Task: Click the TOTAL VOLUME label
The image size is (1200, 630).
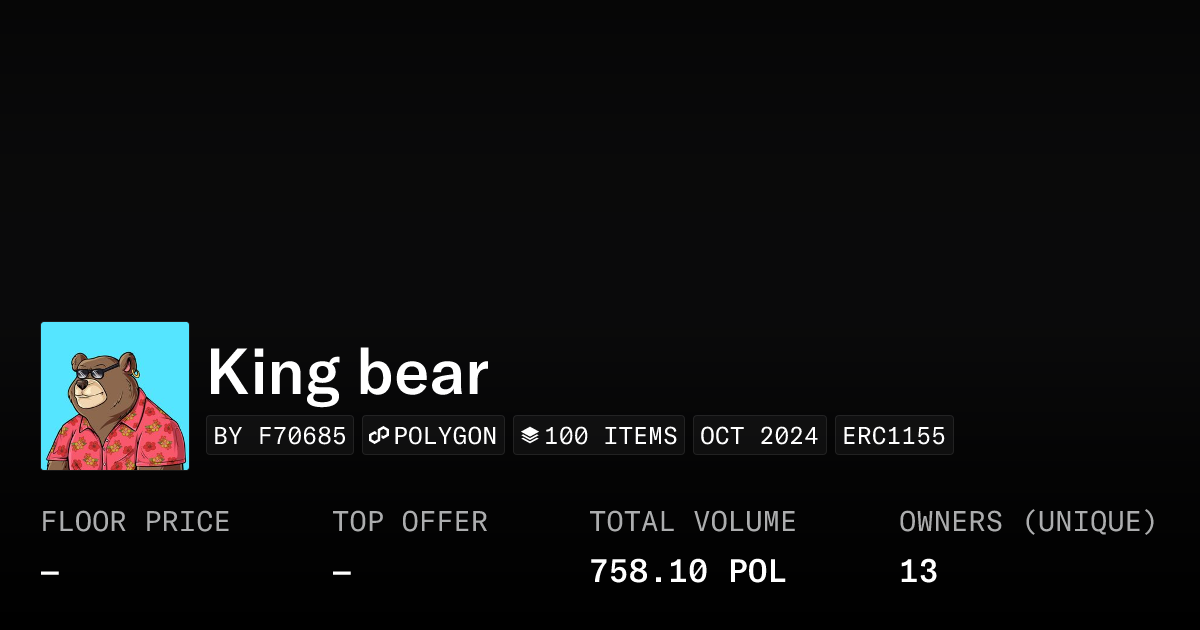Action: point(692,522)
